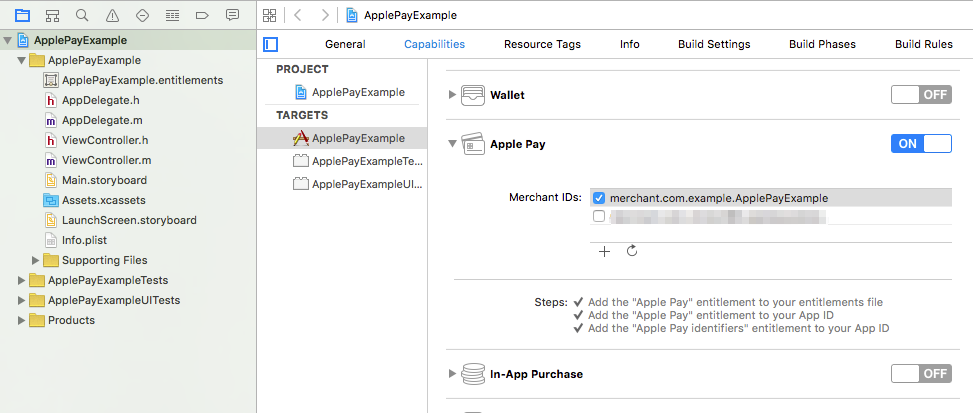Open Main.storyboard

coord(104,180)
